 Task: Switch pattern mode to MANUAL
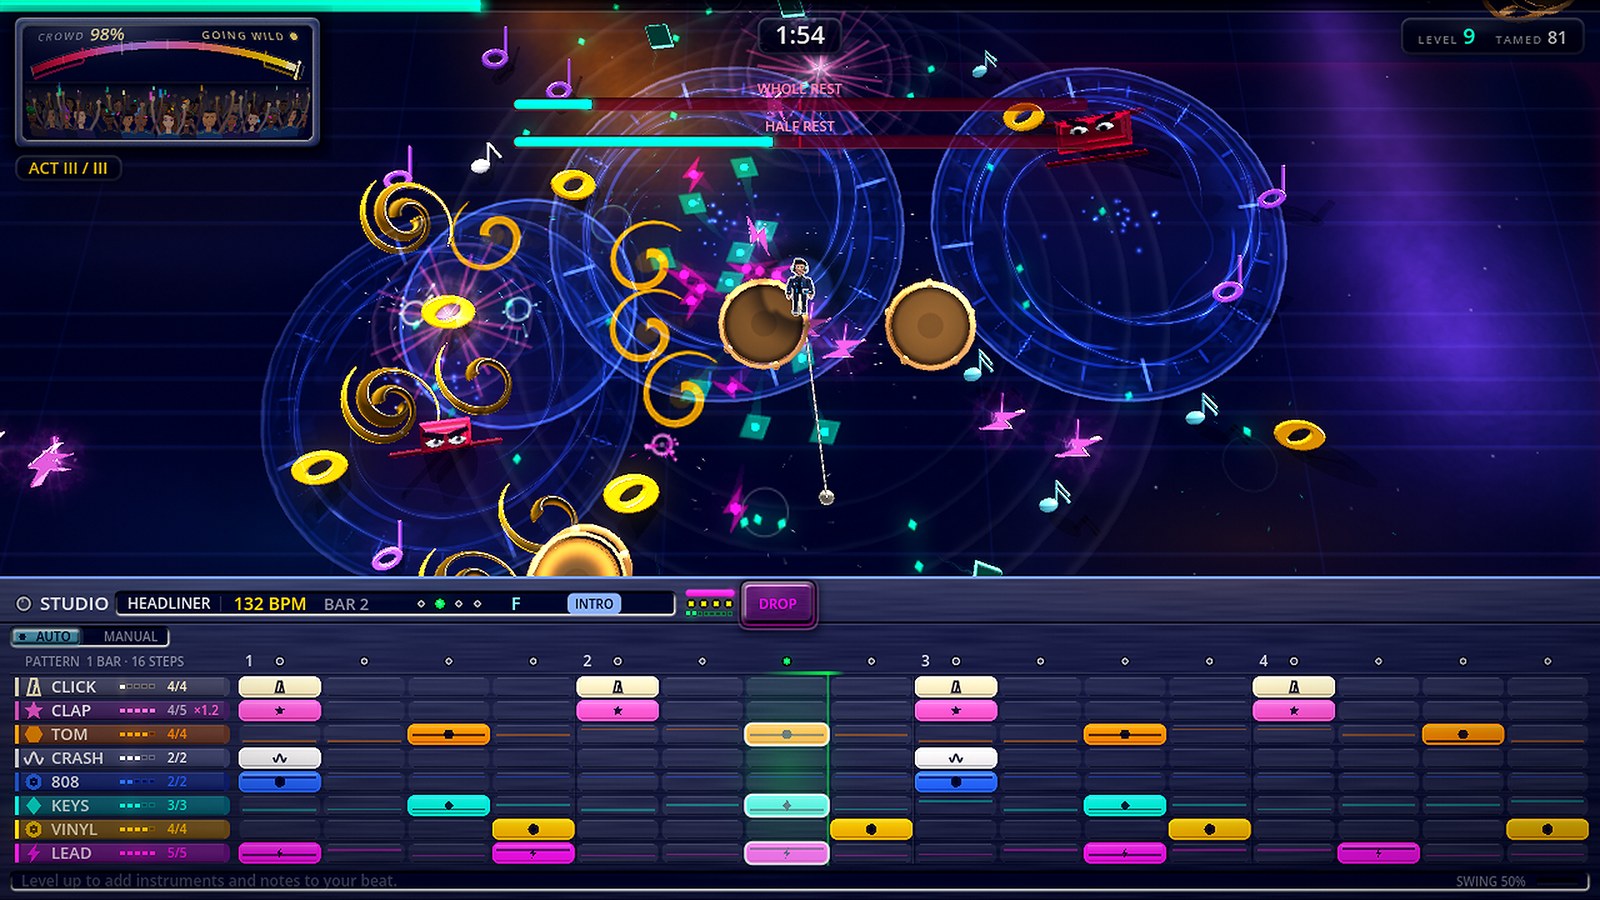click(x=130, y=636)
